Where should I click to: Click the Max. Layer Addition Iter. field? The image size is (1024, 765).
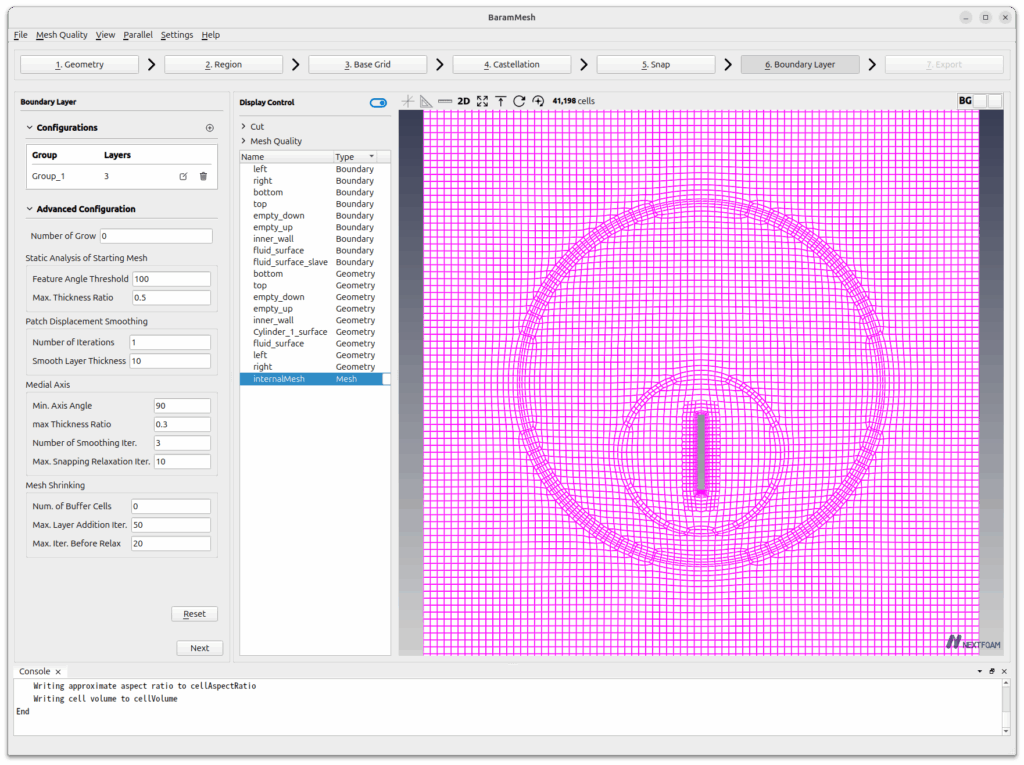[170, 525]
